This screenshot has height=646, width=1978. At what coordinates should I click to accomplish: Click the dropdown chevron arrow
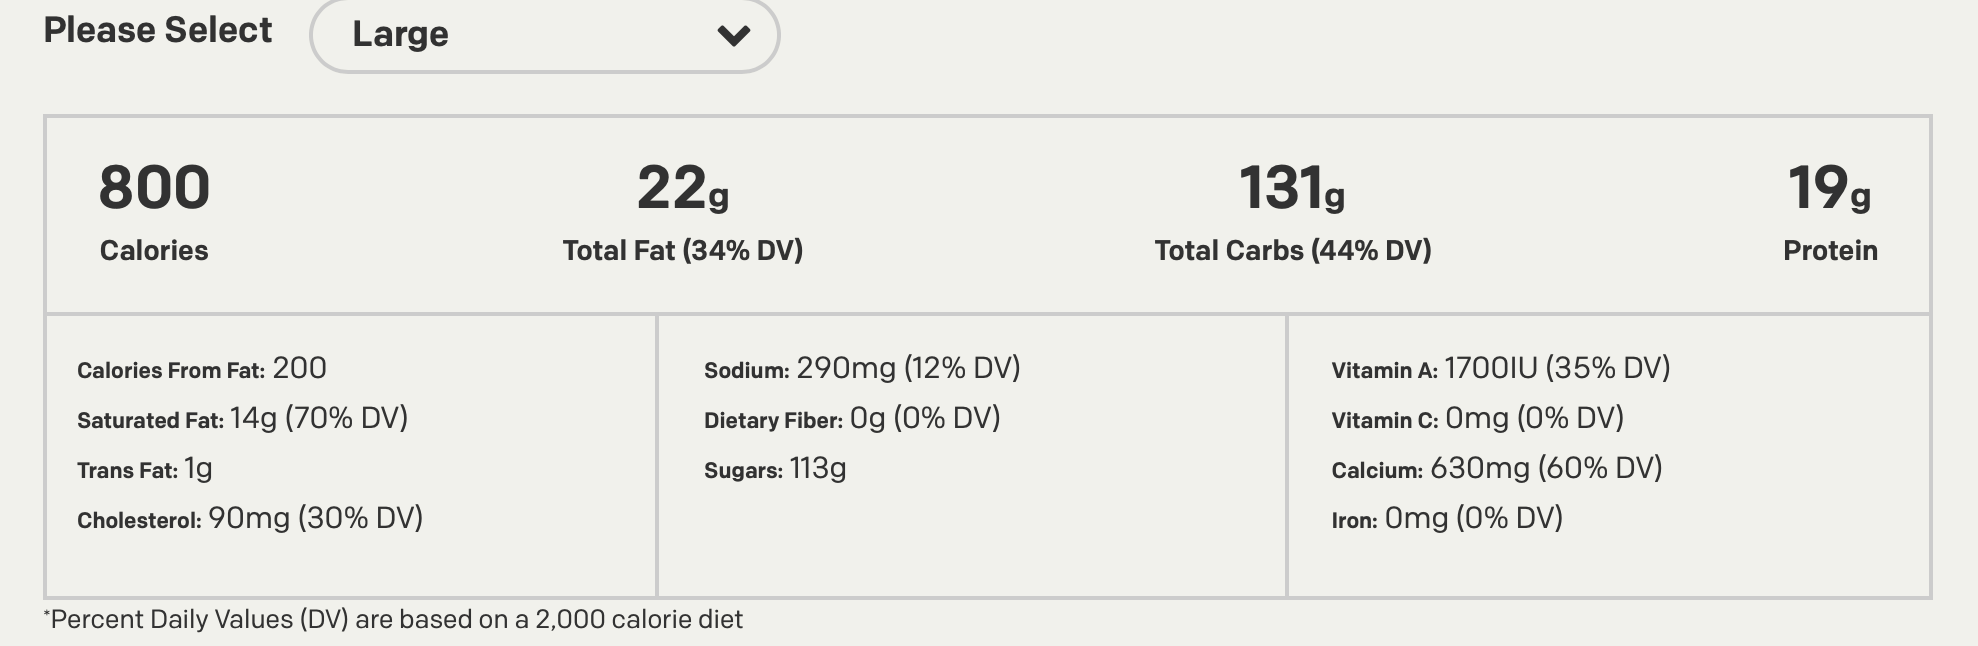733,36
